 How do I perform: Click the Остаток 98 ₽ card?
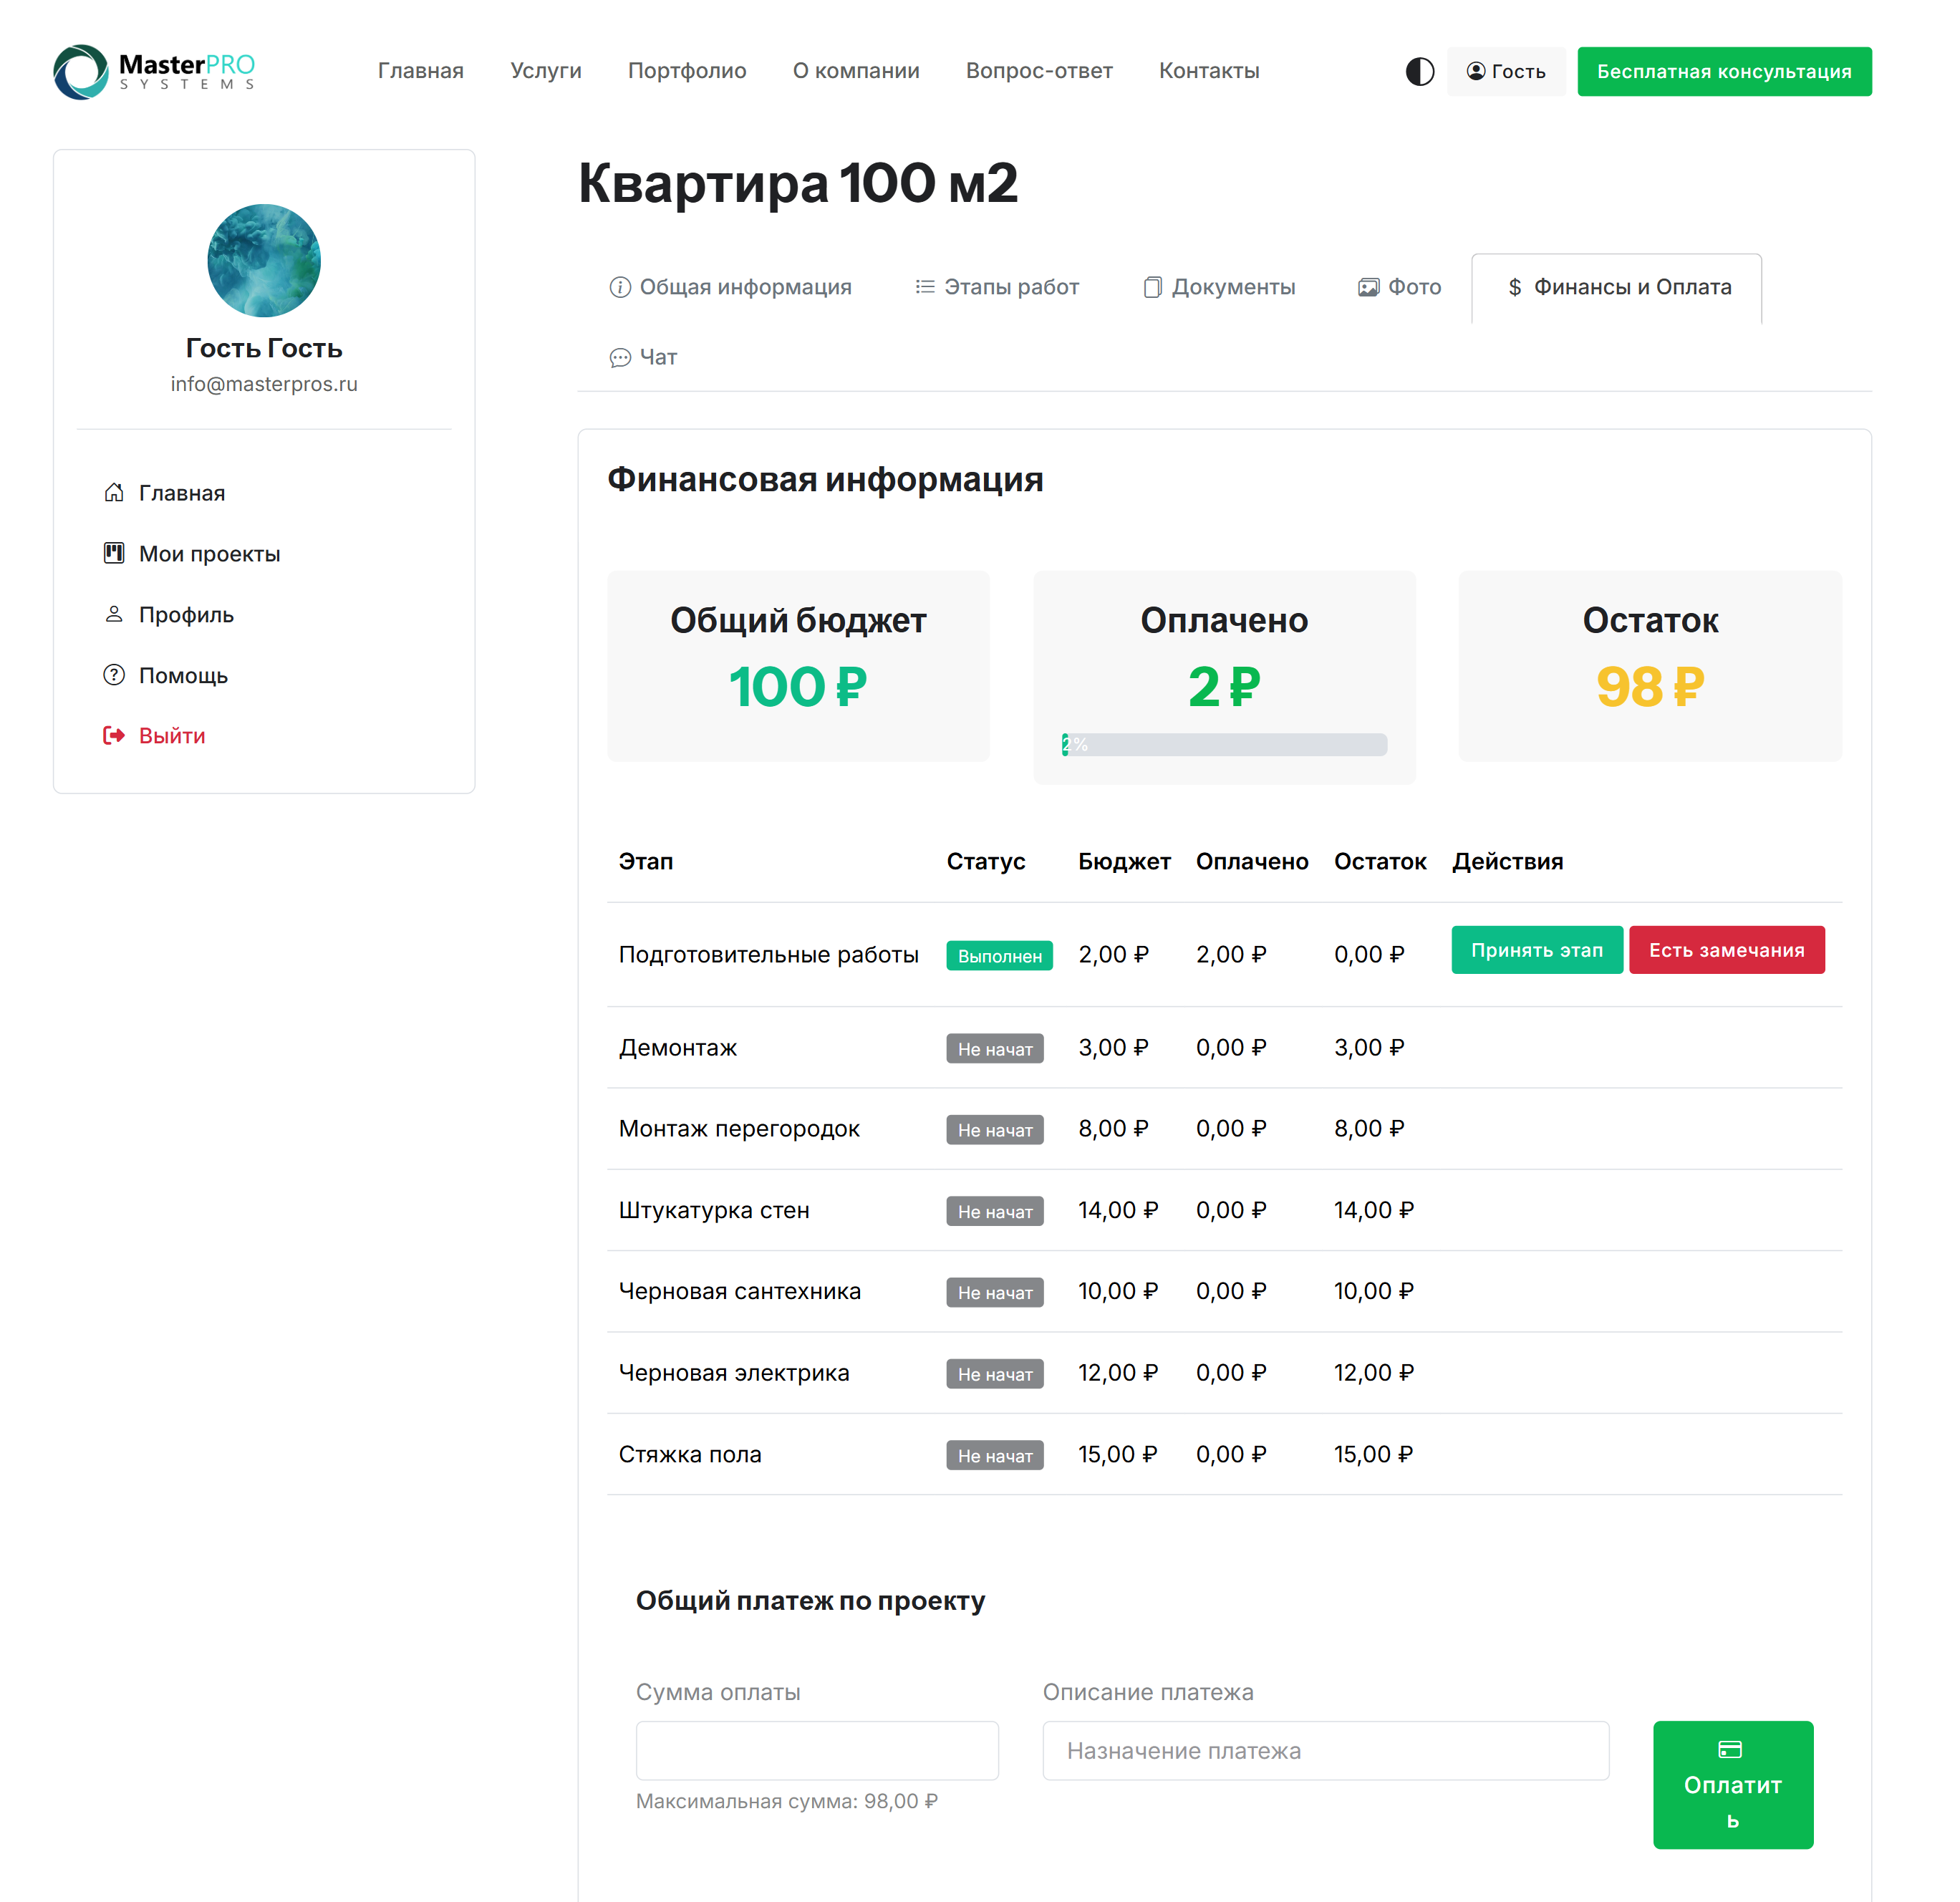pyautogui.click(x=1649, y=666)
